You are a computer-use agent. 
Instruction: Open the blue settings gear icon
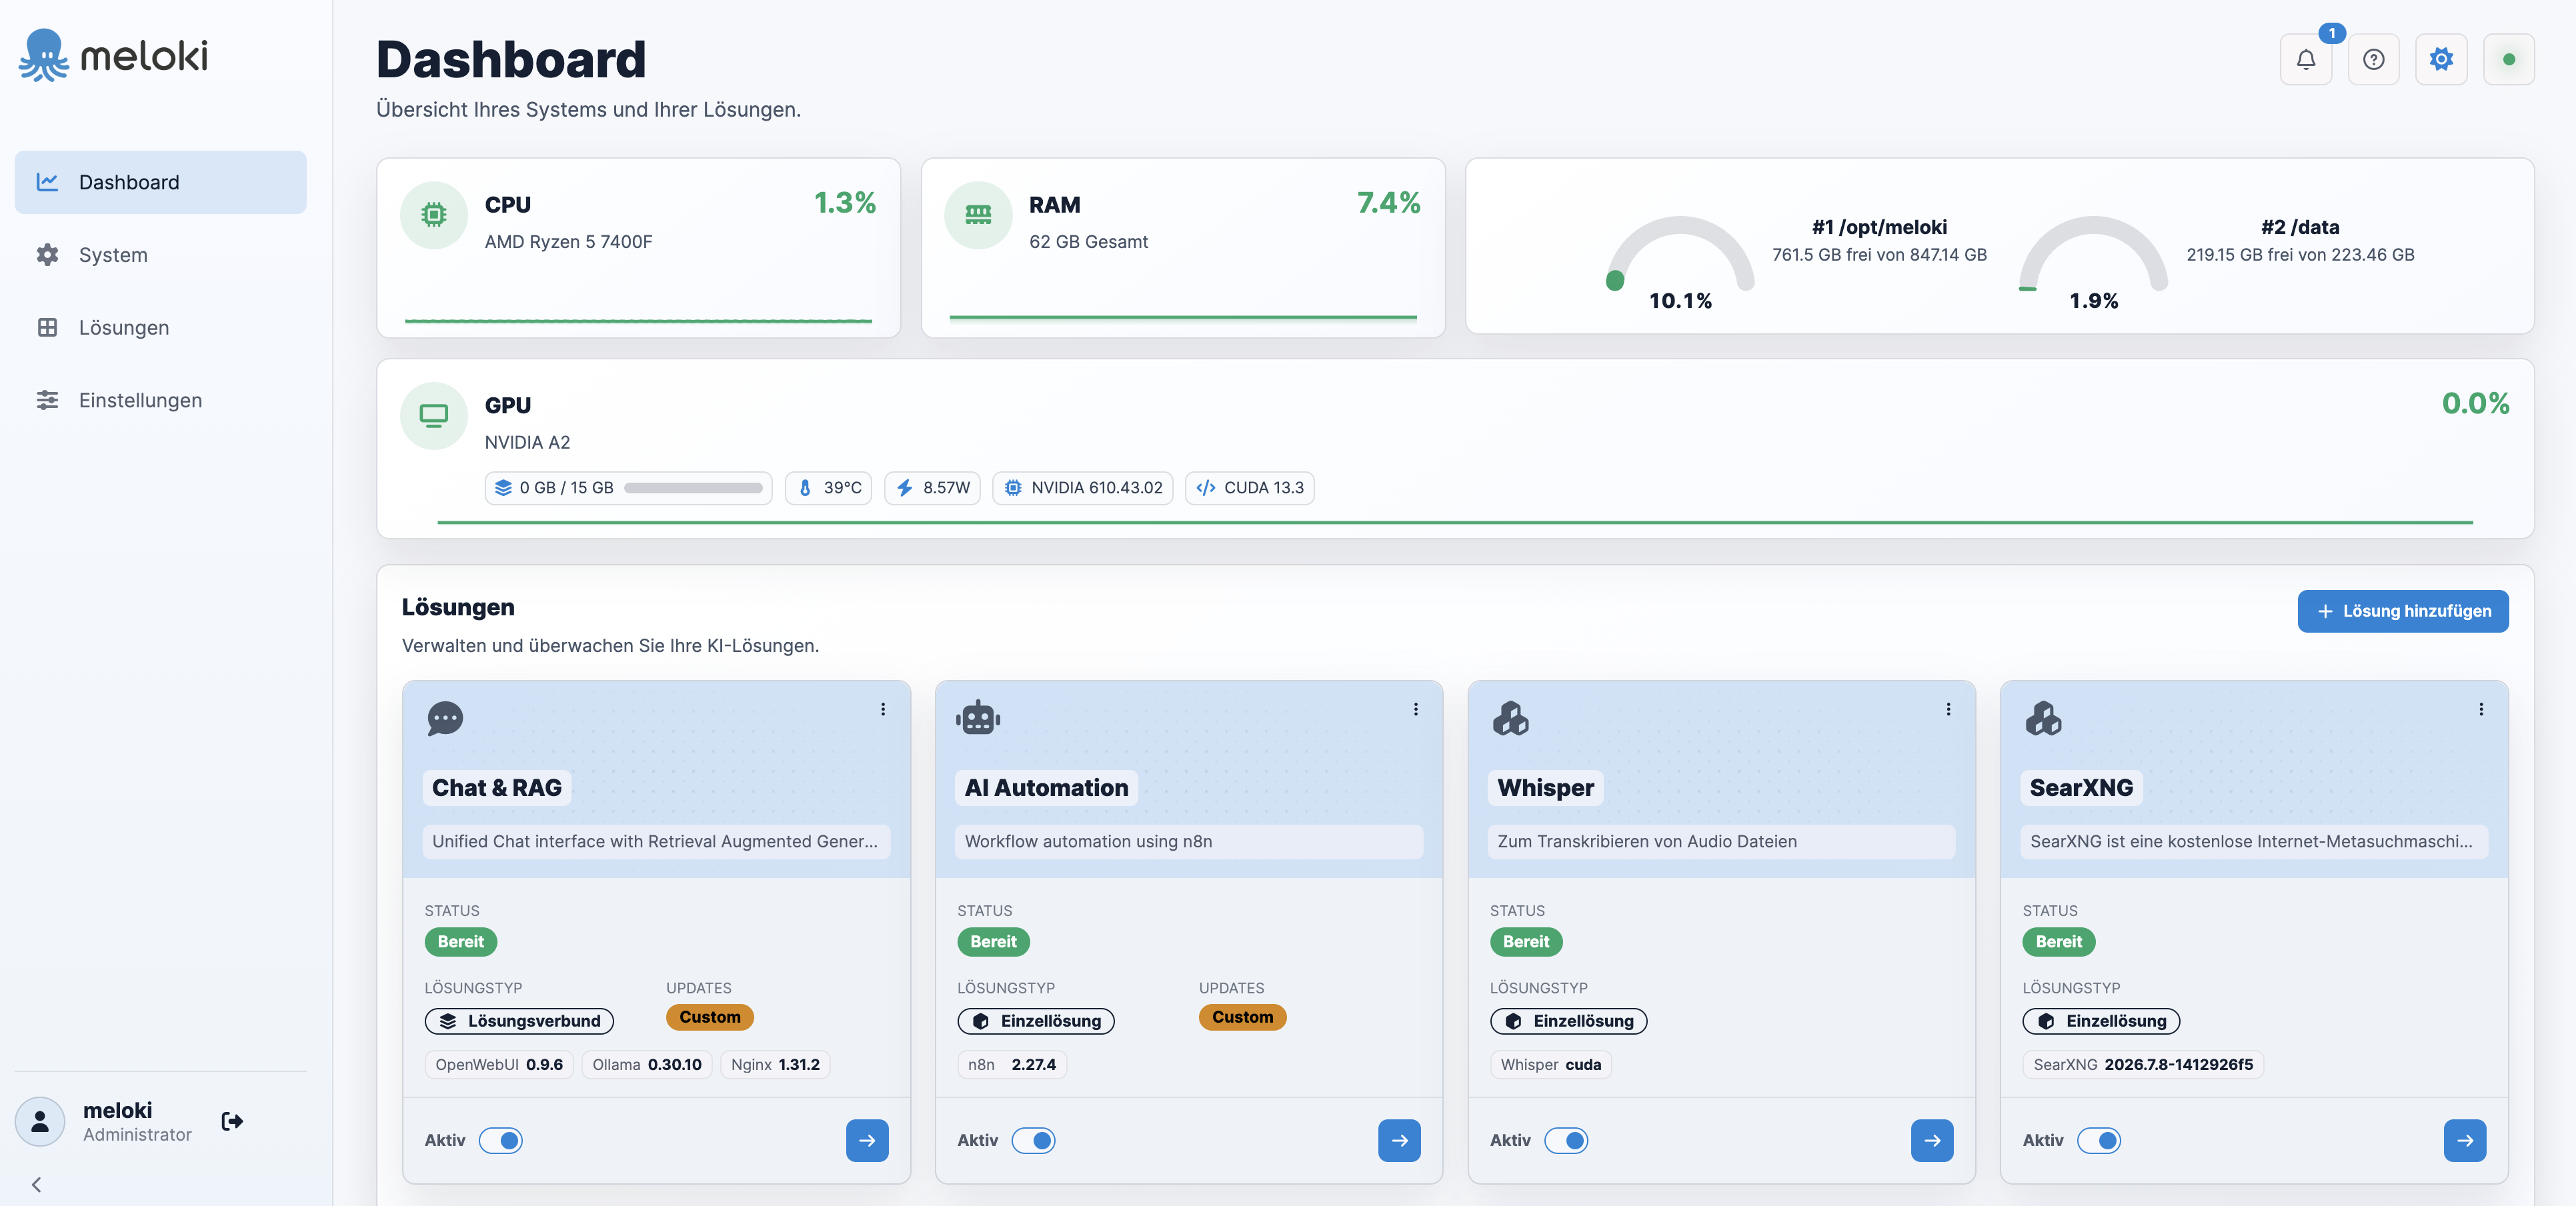tap(2441, 59)
